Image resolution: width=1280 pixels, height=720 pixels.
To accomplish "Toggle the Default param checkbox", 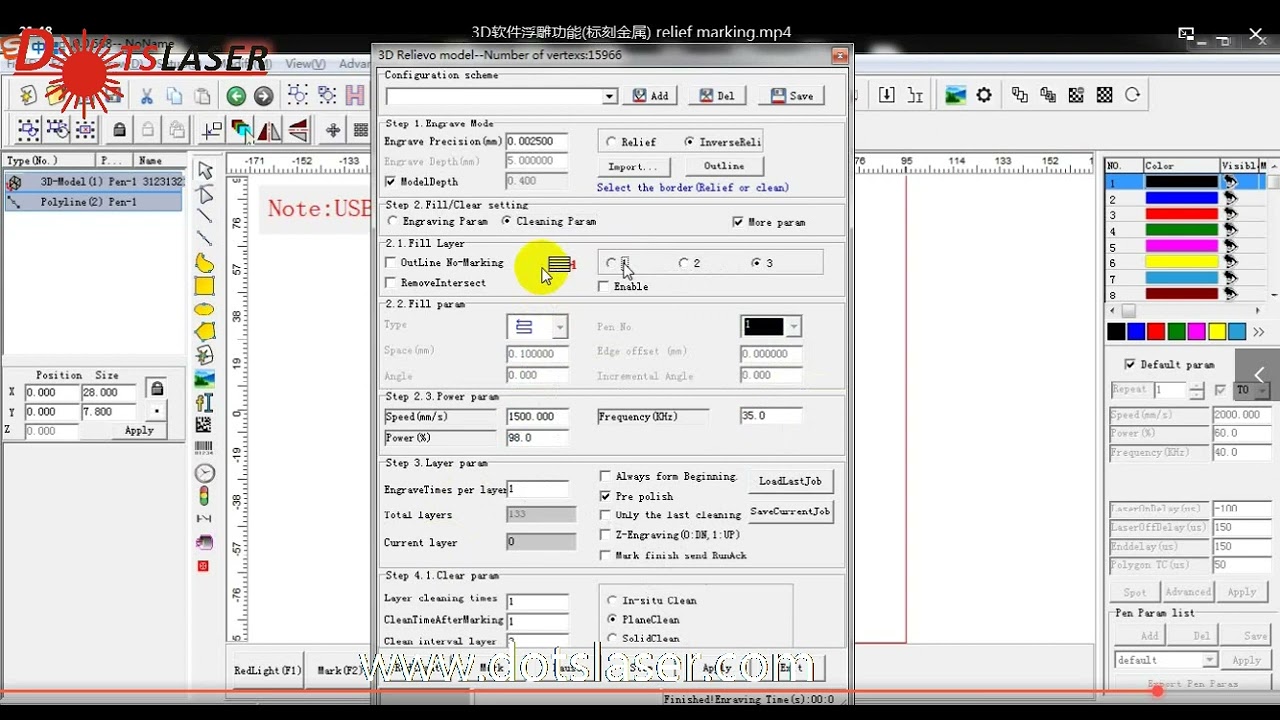I will point(1130,364).
